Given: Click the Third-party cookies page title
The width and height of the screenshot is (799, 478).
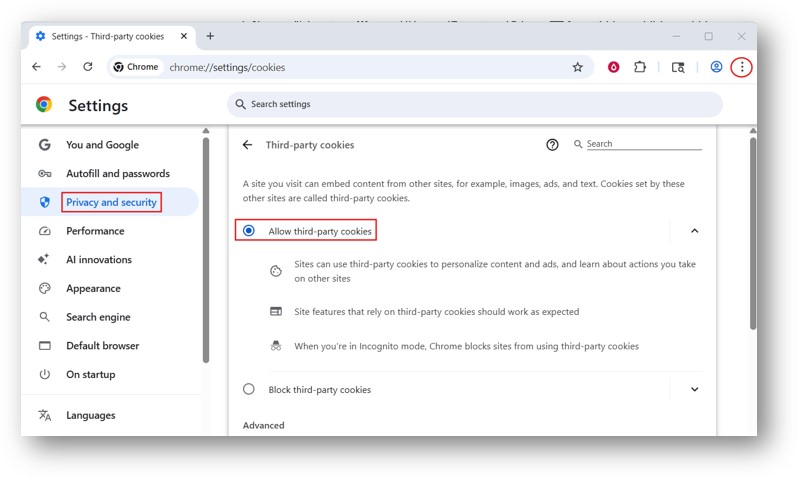Looking at the screenshot, I should click(310, 145).
